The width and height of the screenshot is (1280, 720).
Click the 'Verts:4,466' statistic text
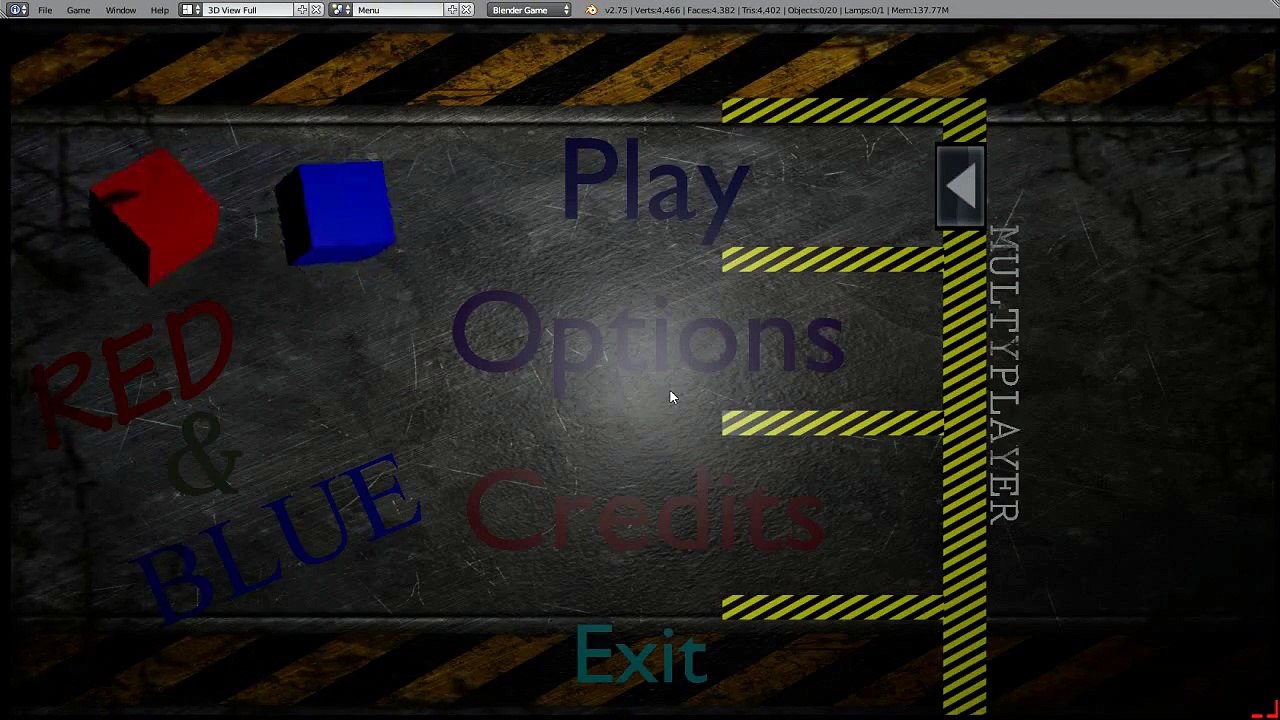pyautogui.click(x=655, y=10)
